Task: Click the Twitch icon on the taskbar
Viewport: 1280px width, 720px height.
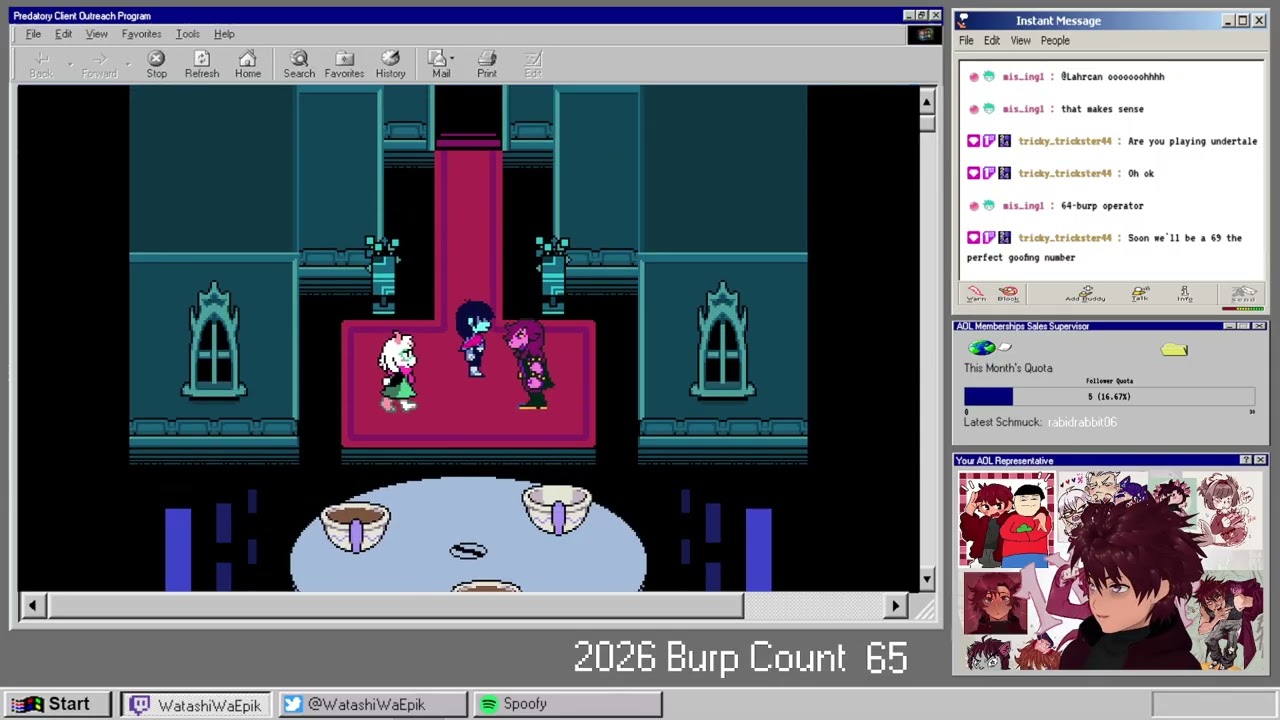Action: click(x=140, y=705)
